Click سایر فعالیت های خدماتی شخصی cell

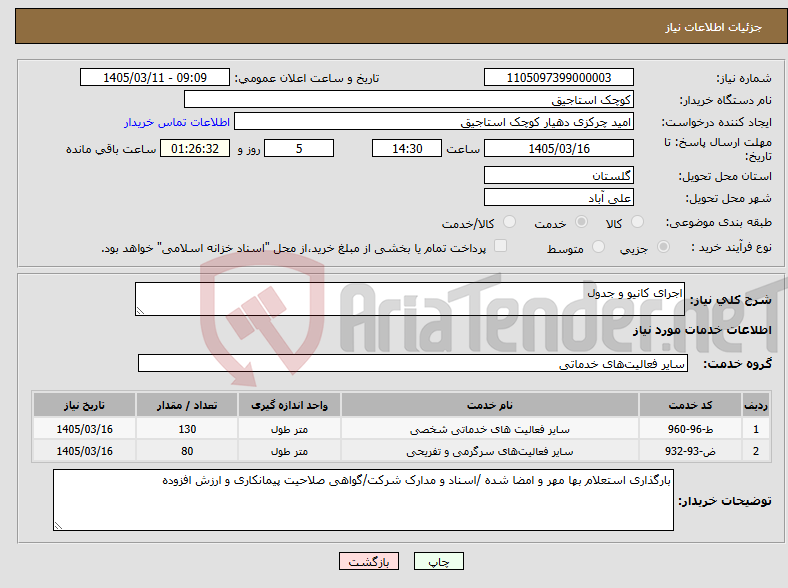(490, 429)
